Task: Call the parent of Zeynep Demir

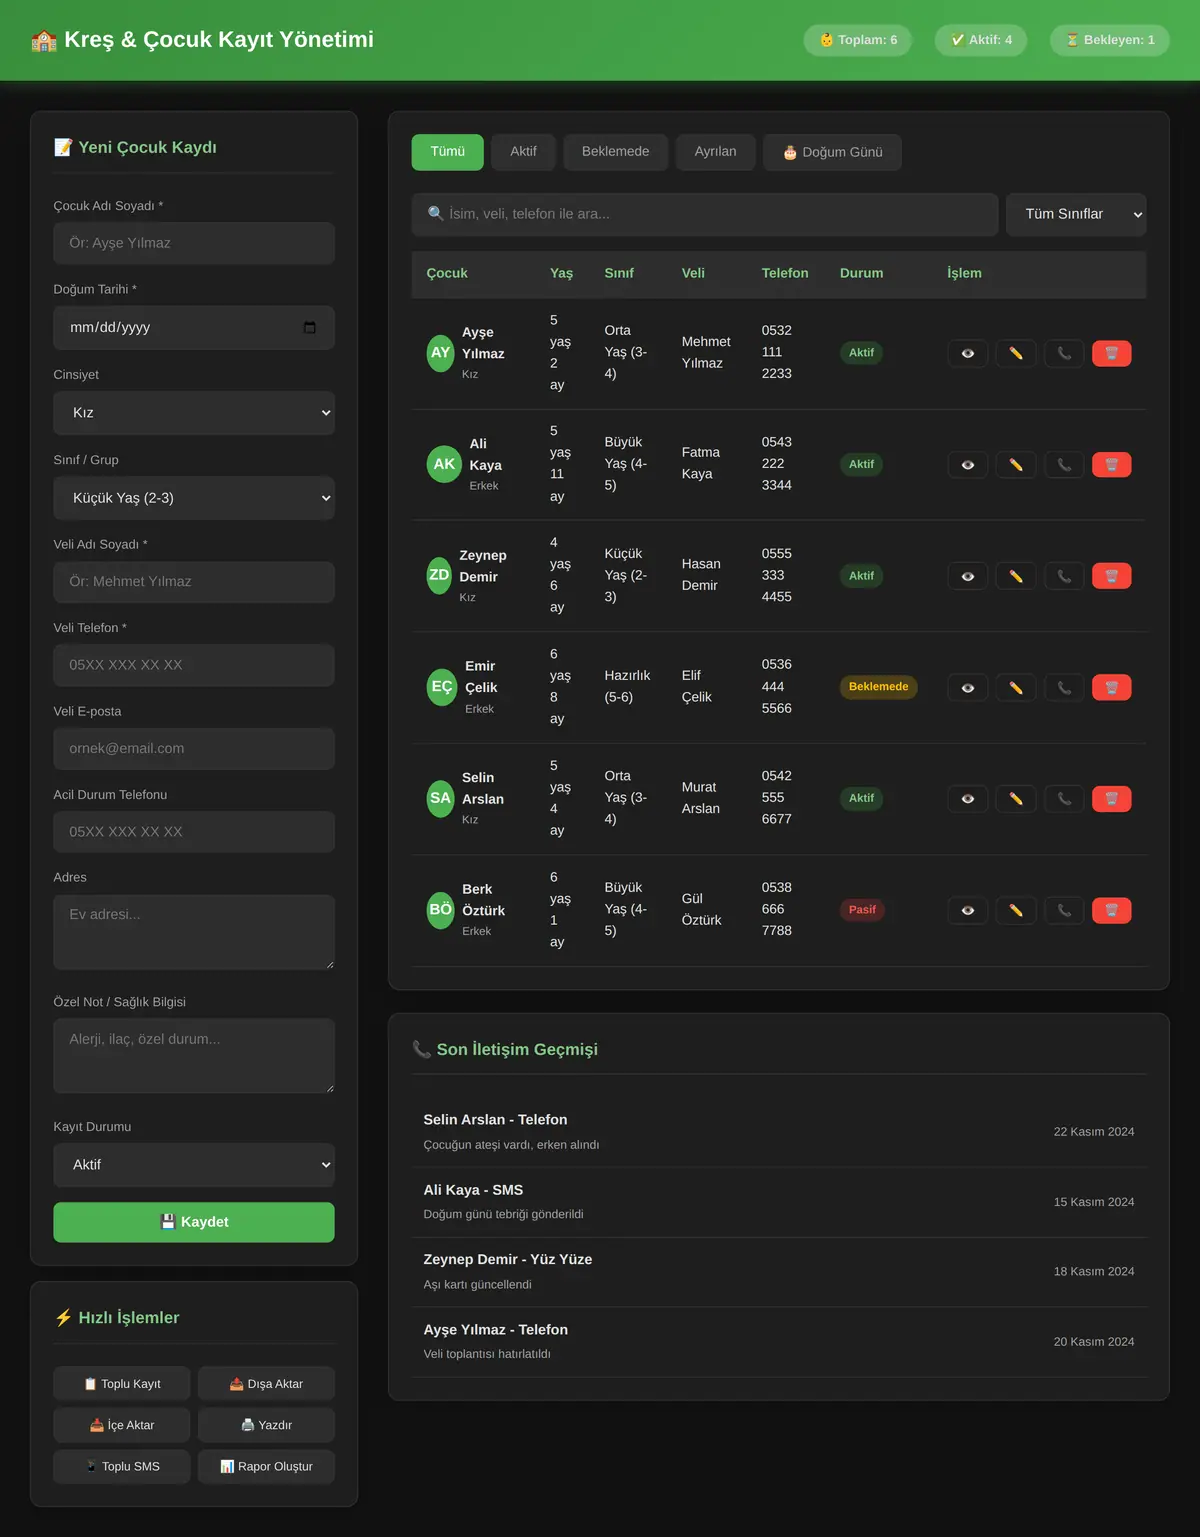Action: click(1064, 576)
